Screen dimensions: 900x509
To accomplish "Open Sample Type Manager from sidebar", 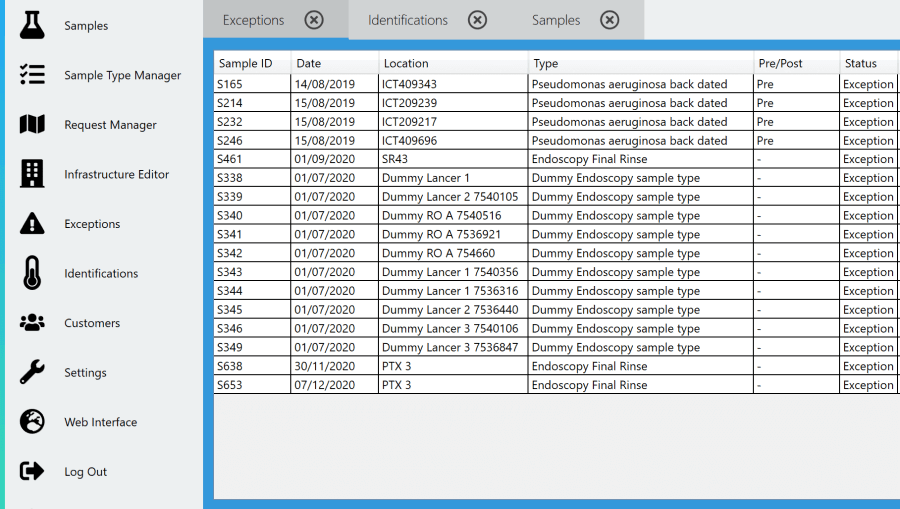I will 122,75.
